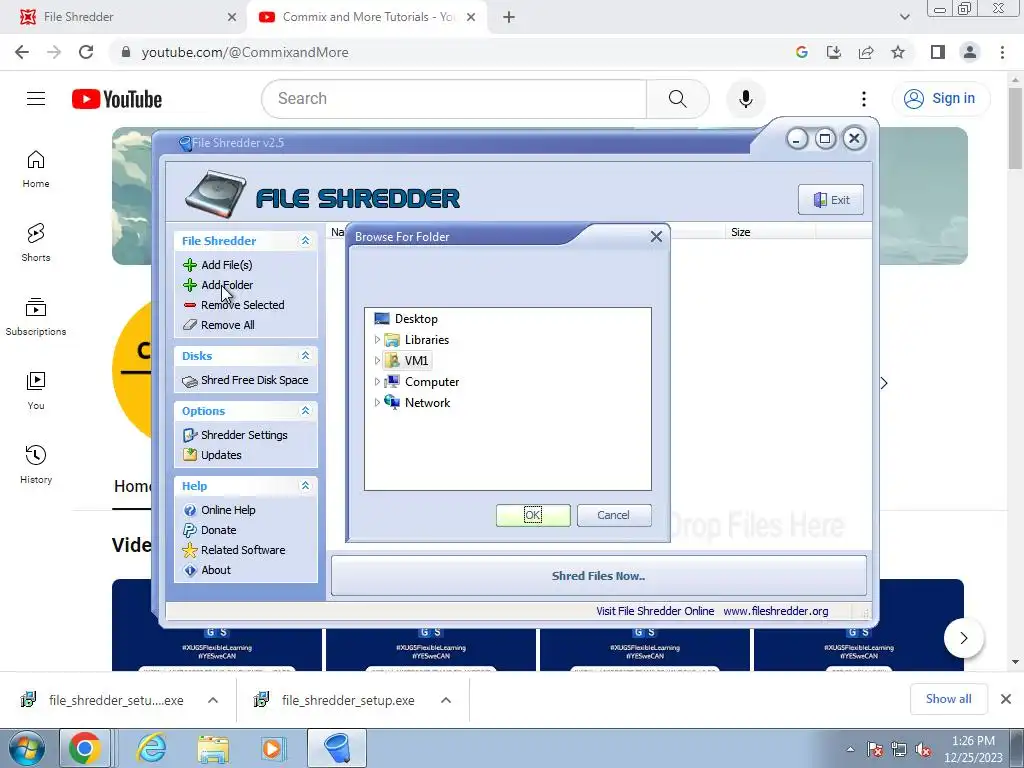Image resolution: width=1024 pixels, height=768 pixels.
Task: Open the YouTube hamburger guide menu
Action: coord(36,99)
